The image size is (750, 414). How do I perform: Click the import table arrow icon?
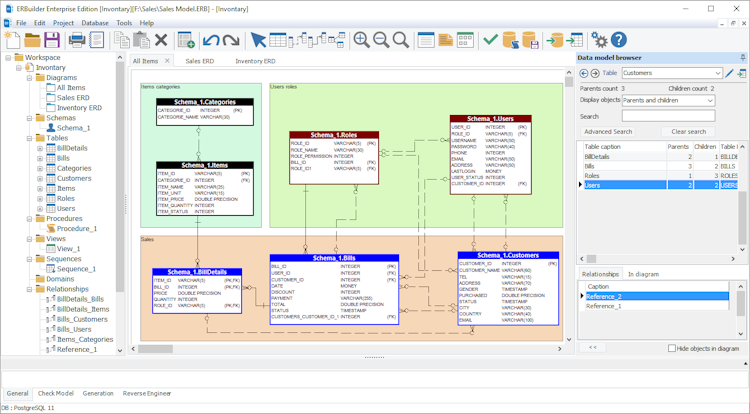(574, 40)
